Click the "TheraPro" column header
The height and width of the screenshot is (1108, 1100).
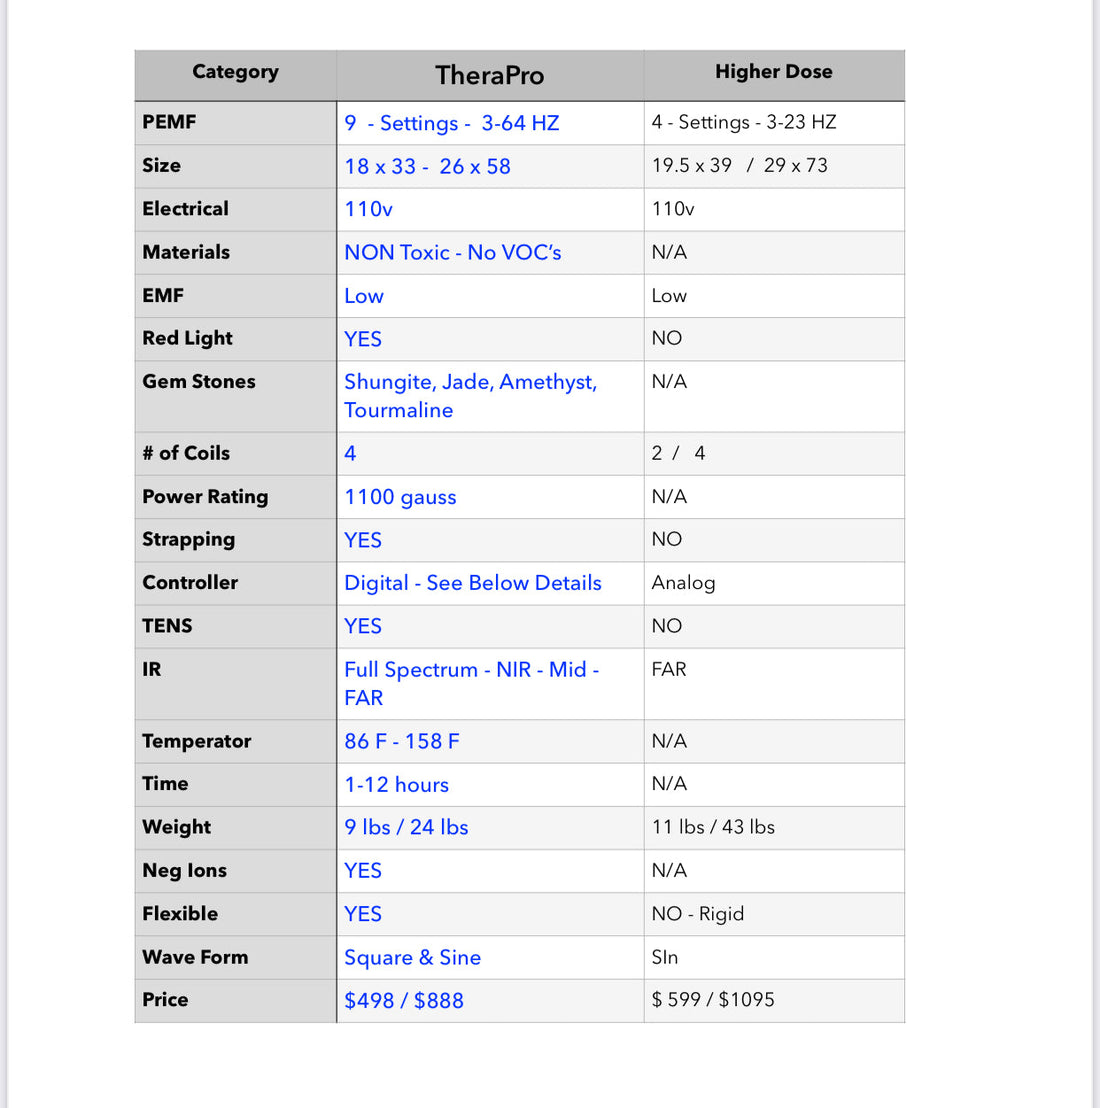tap(489, 75)
